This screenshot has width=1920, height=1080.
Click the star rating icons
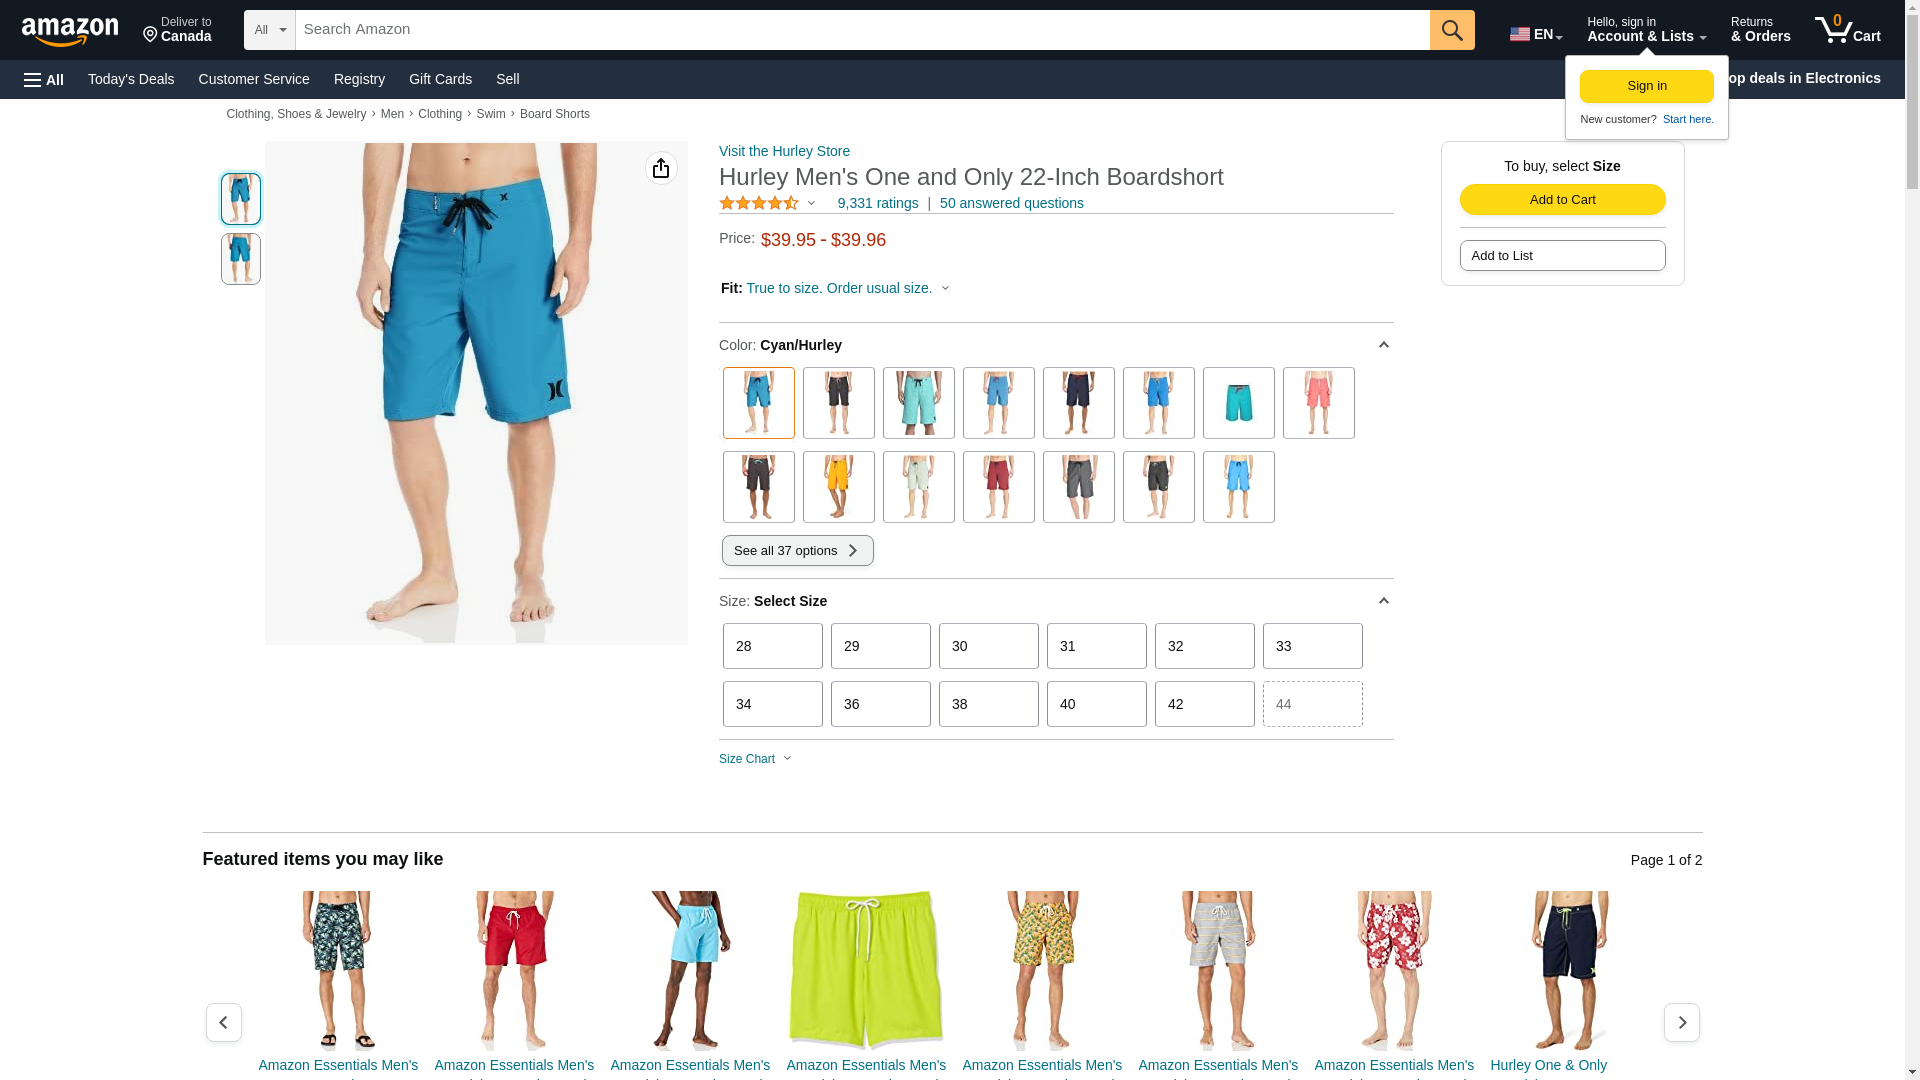[759, 203]
